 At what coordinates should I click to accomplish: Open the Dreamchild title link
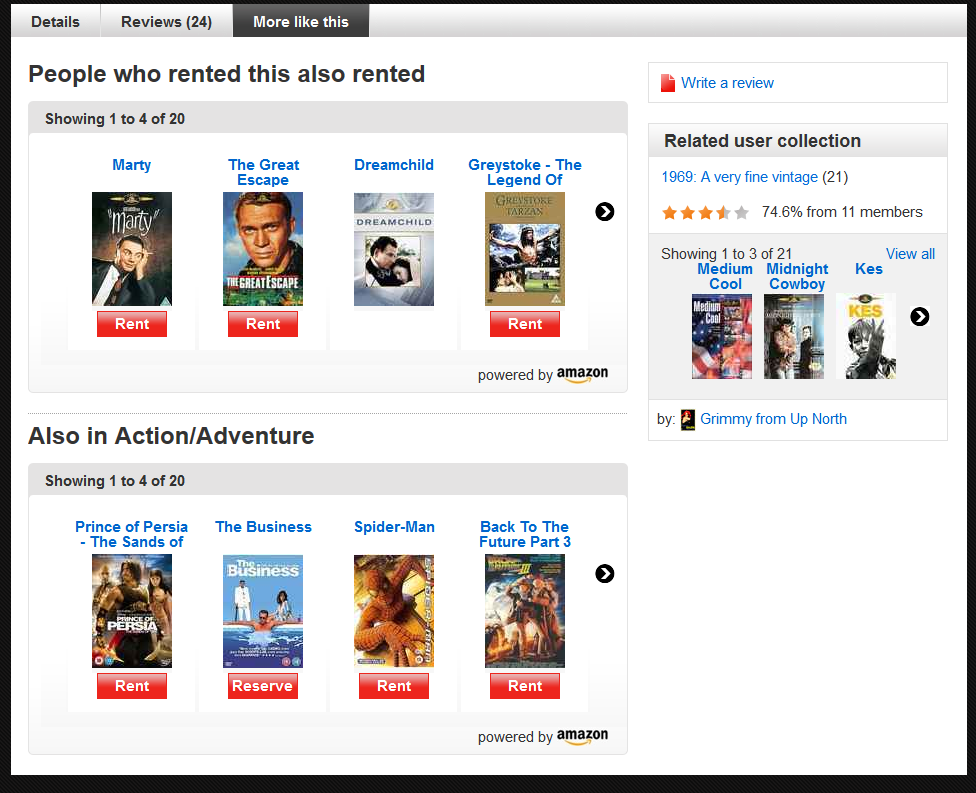(394, 165)
